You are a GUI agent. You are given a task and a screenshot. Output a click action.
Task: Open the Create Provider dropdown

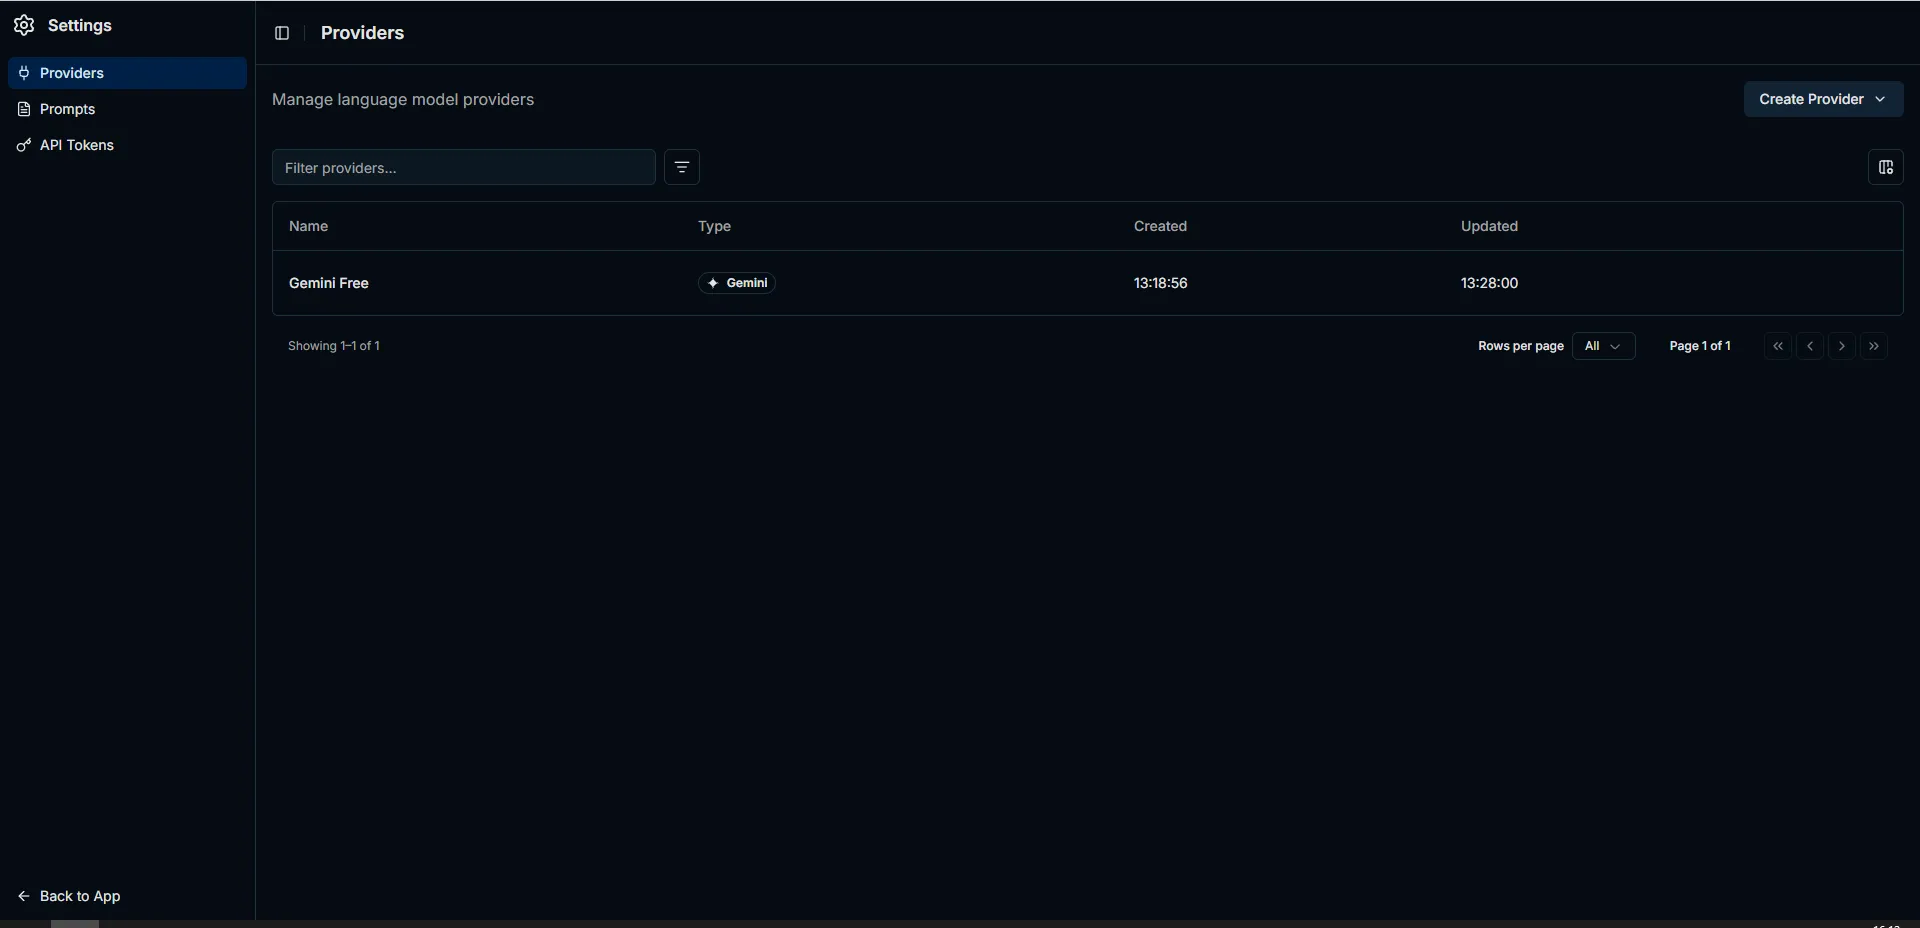pos(1824,99)
